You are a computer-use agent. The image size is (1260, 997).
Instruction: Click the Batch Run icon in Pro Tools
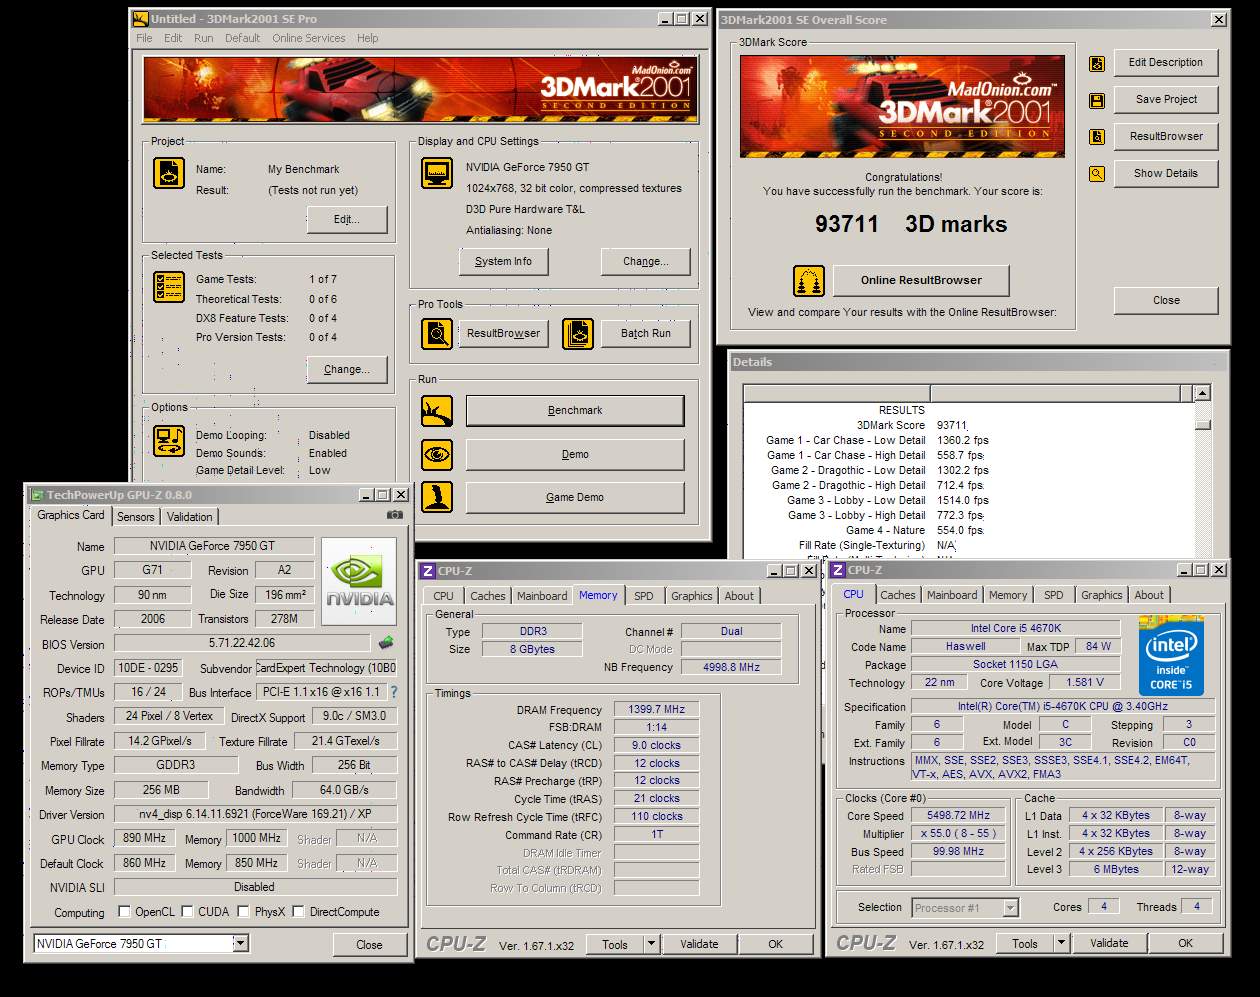click(x=577, y=333)
